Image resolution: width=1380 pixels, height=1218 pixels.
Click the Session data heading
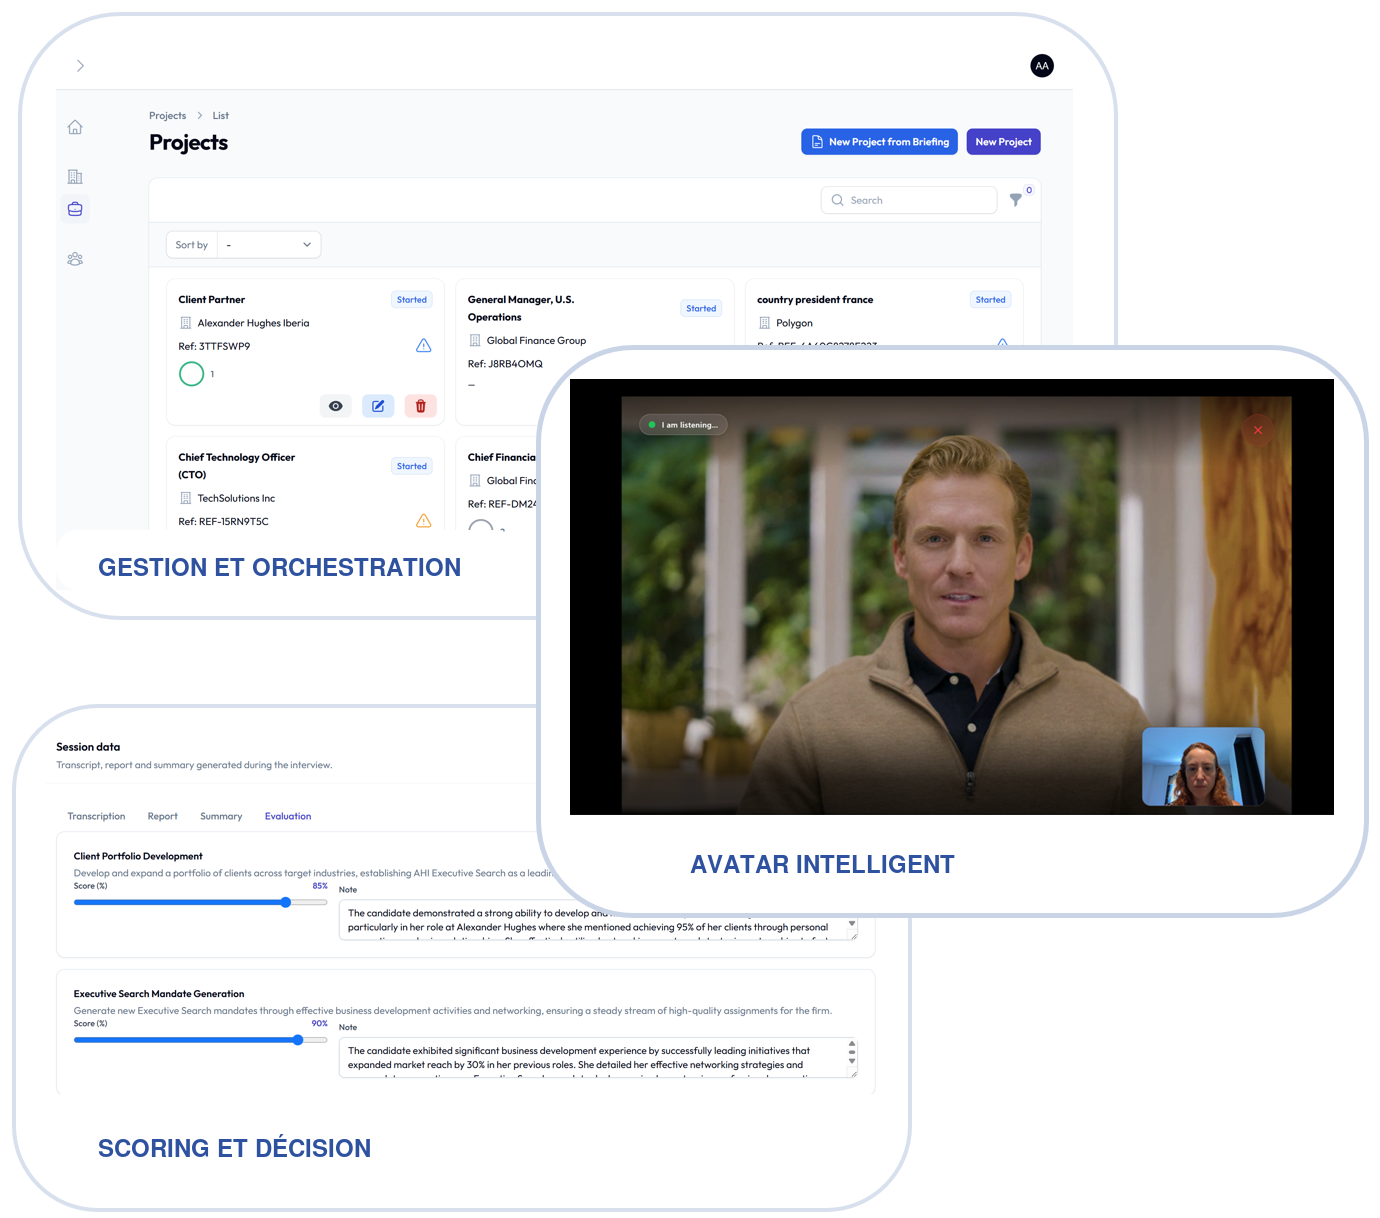[x=88, y=747]
